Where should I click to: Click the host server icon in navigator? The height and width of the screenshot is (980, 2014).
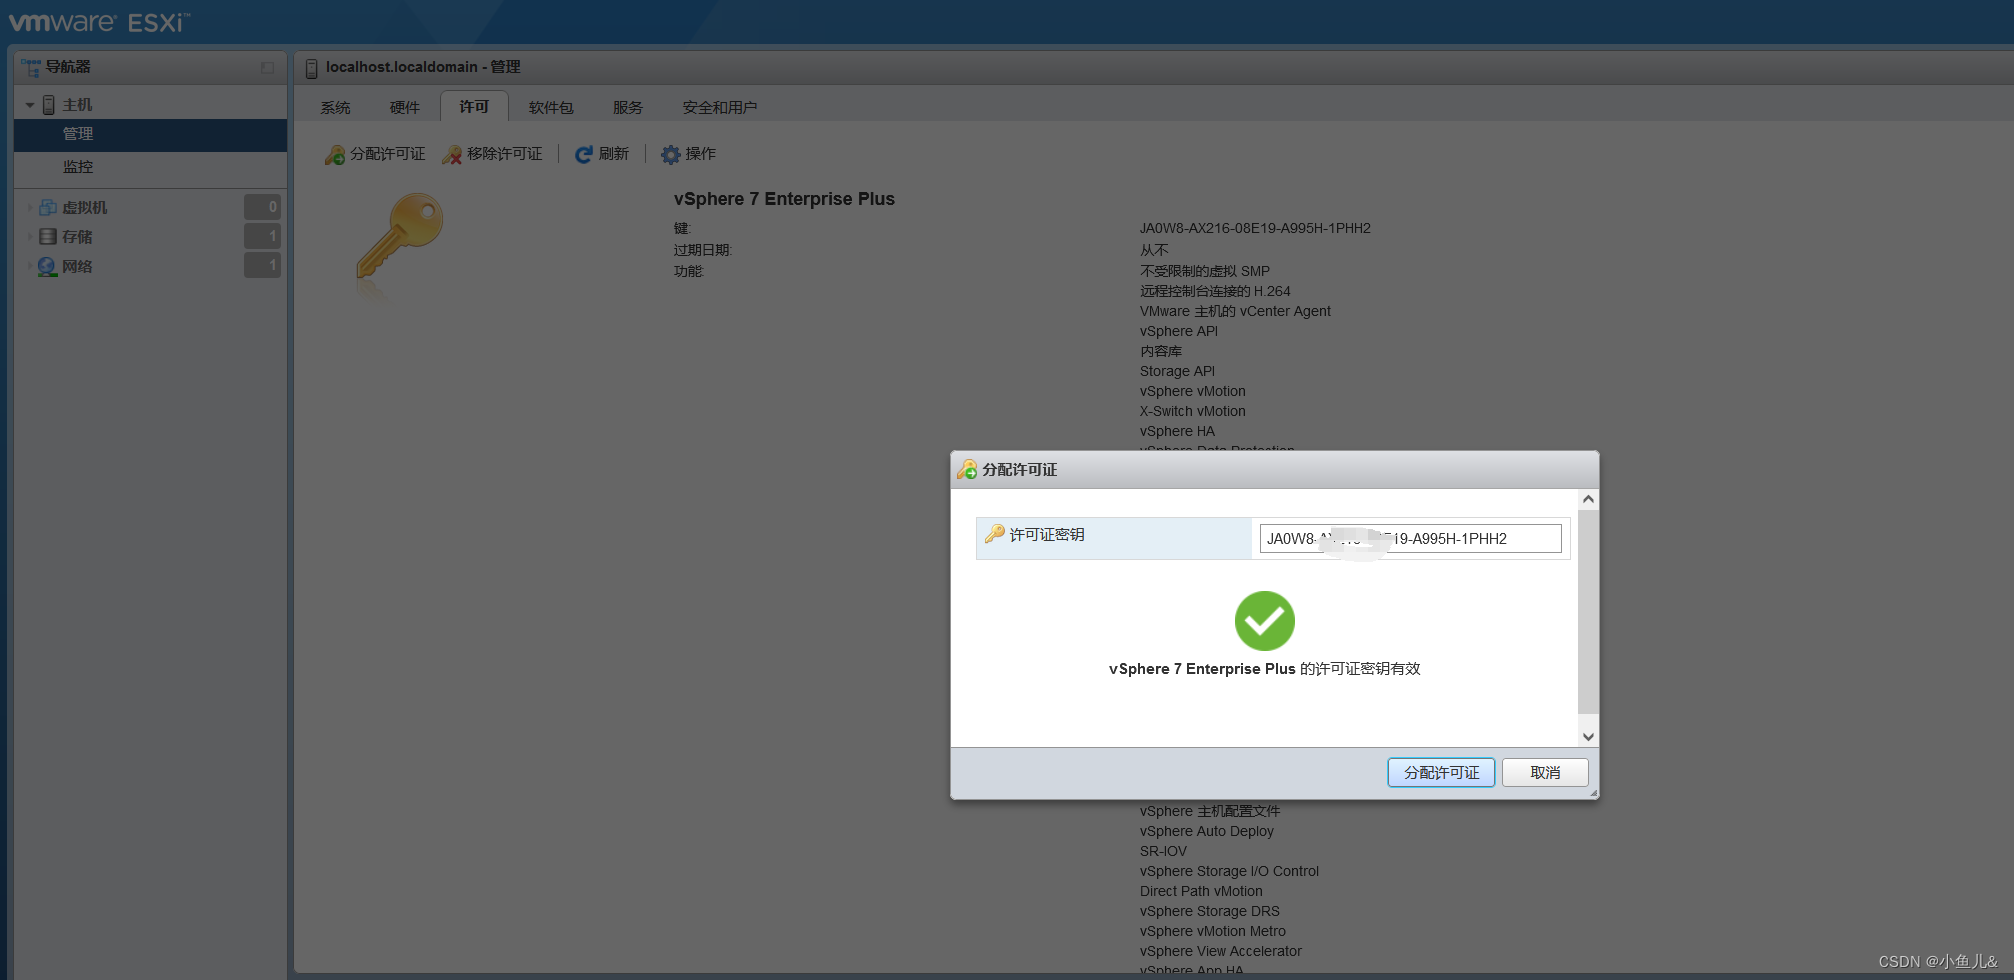click(x=49, y=105)
